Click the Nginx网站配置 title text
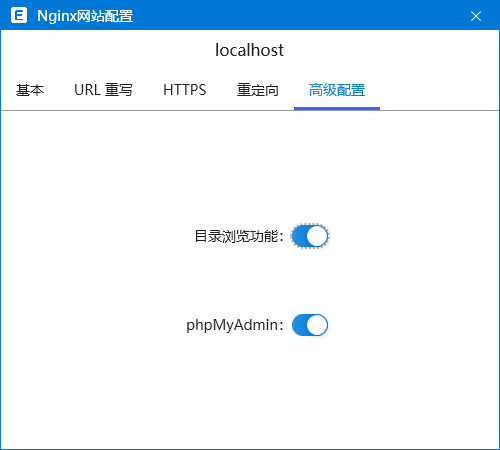Viewport: 500px width, 450px height. pos(85,16)
